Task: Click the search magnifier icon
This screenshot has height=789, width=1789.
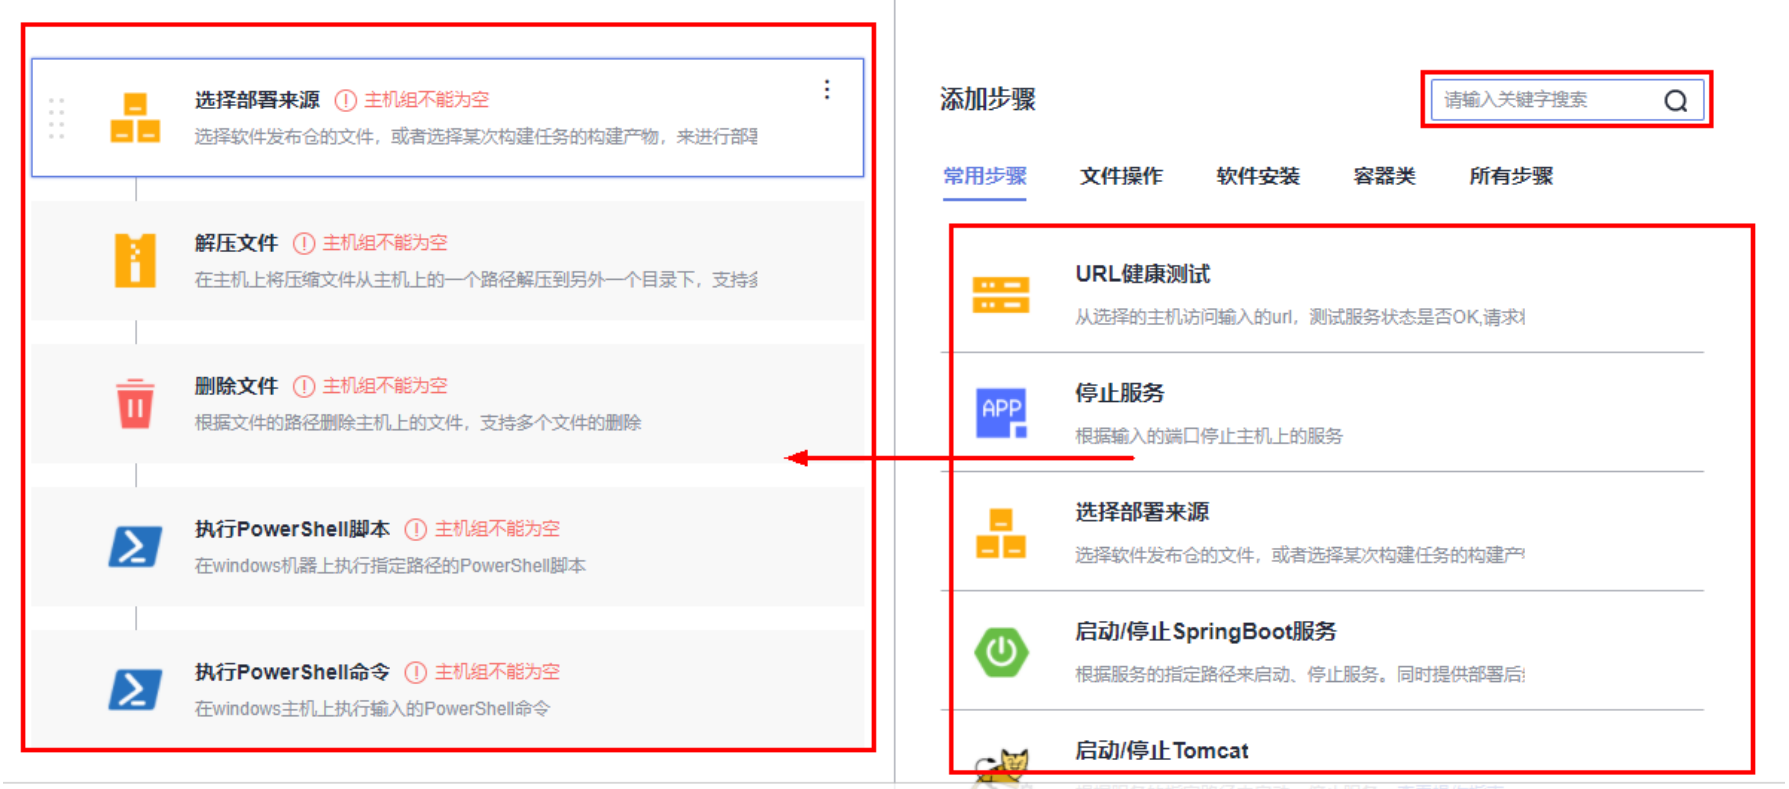Action: pos(1676,100)
